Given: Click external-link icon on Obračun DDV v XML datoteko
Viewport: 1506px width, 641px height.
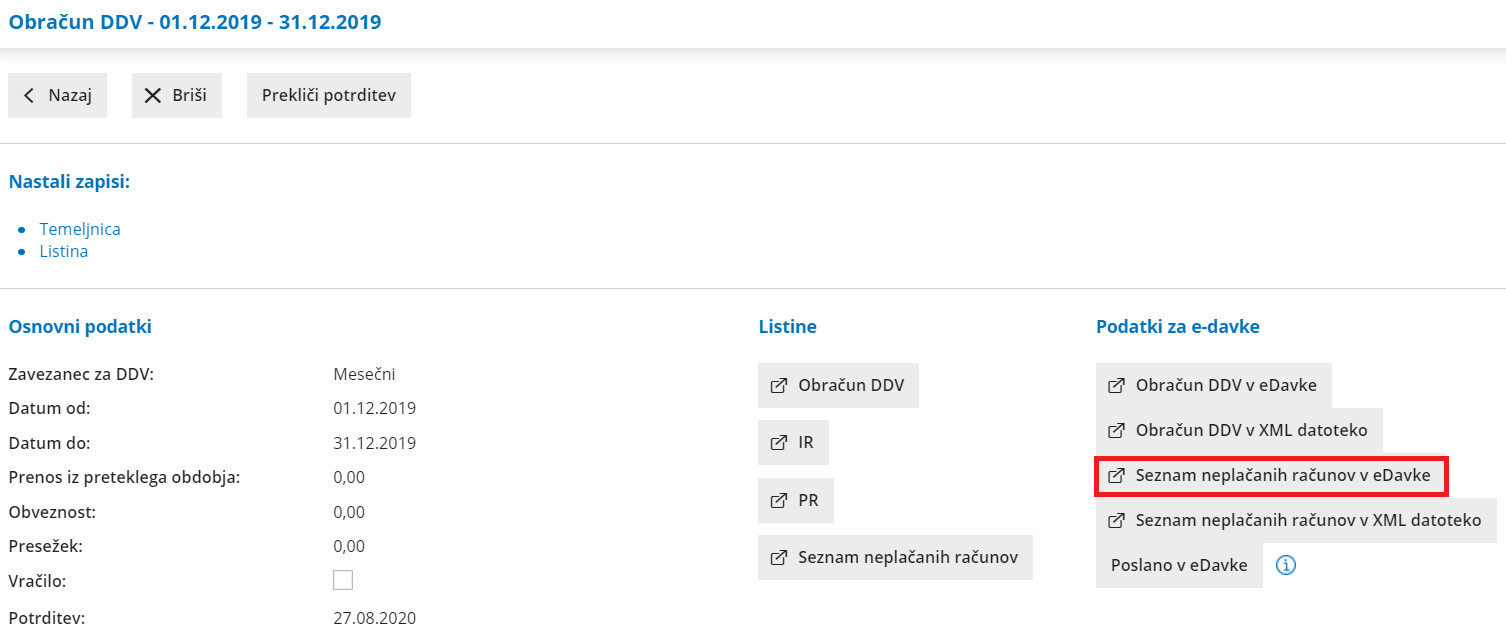Looking at the screenshot, I should pos(1117,431).
